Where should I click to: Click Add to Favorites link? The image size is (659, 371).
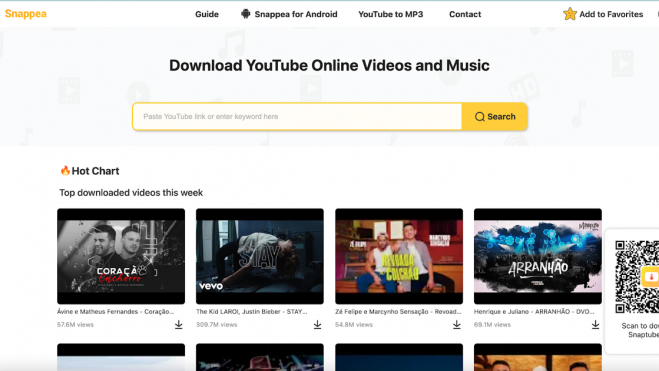(611, 14)
